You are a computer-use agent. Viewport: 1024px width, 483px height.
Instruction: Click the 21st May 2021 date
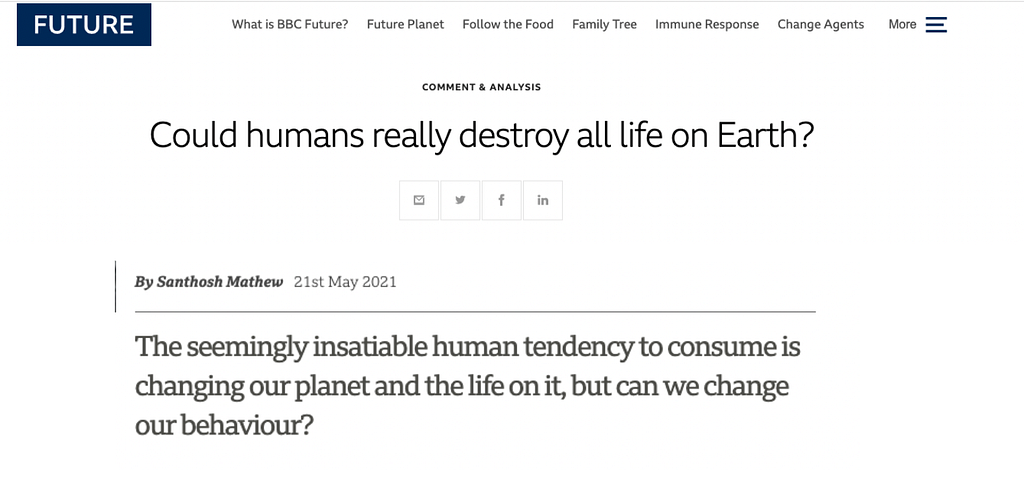[x=345, y=282]
